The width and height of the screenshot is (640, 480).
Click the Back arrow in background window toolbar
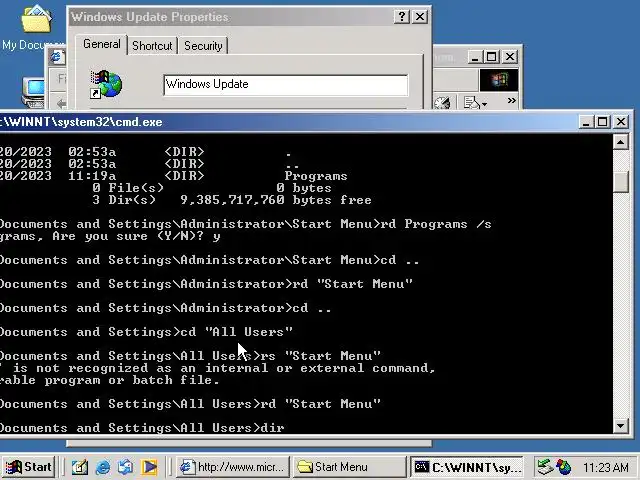pyautogui.click(x=61, y=104)
